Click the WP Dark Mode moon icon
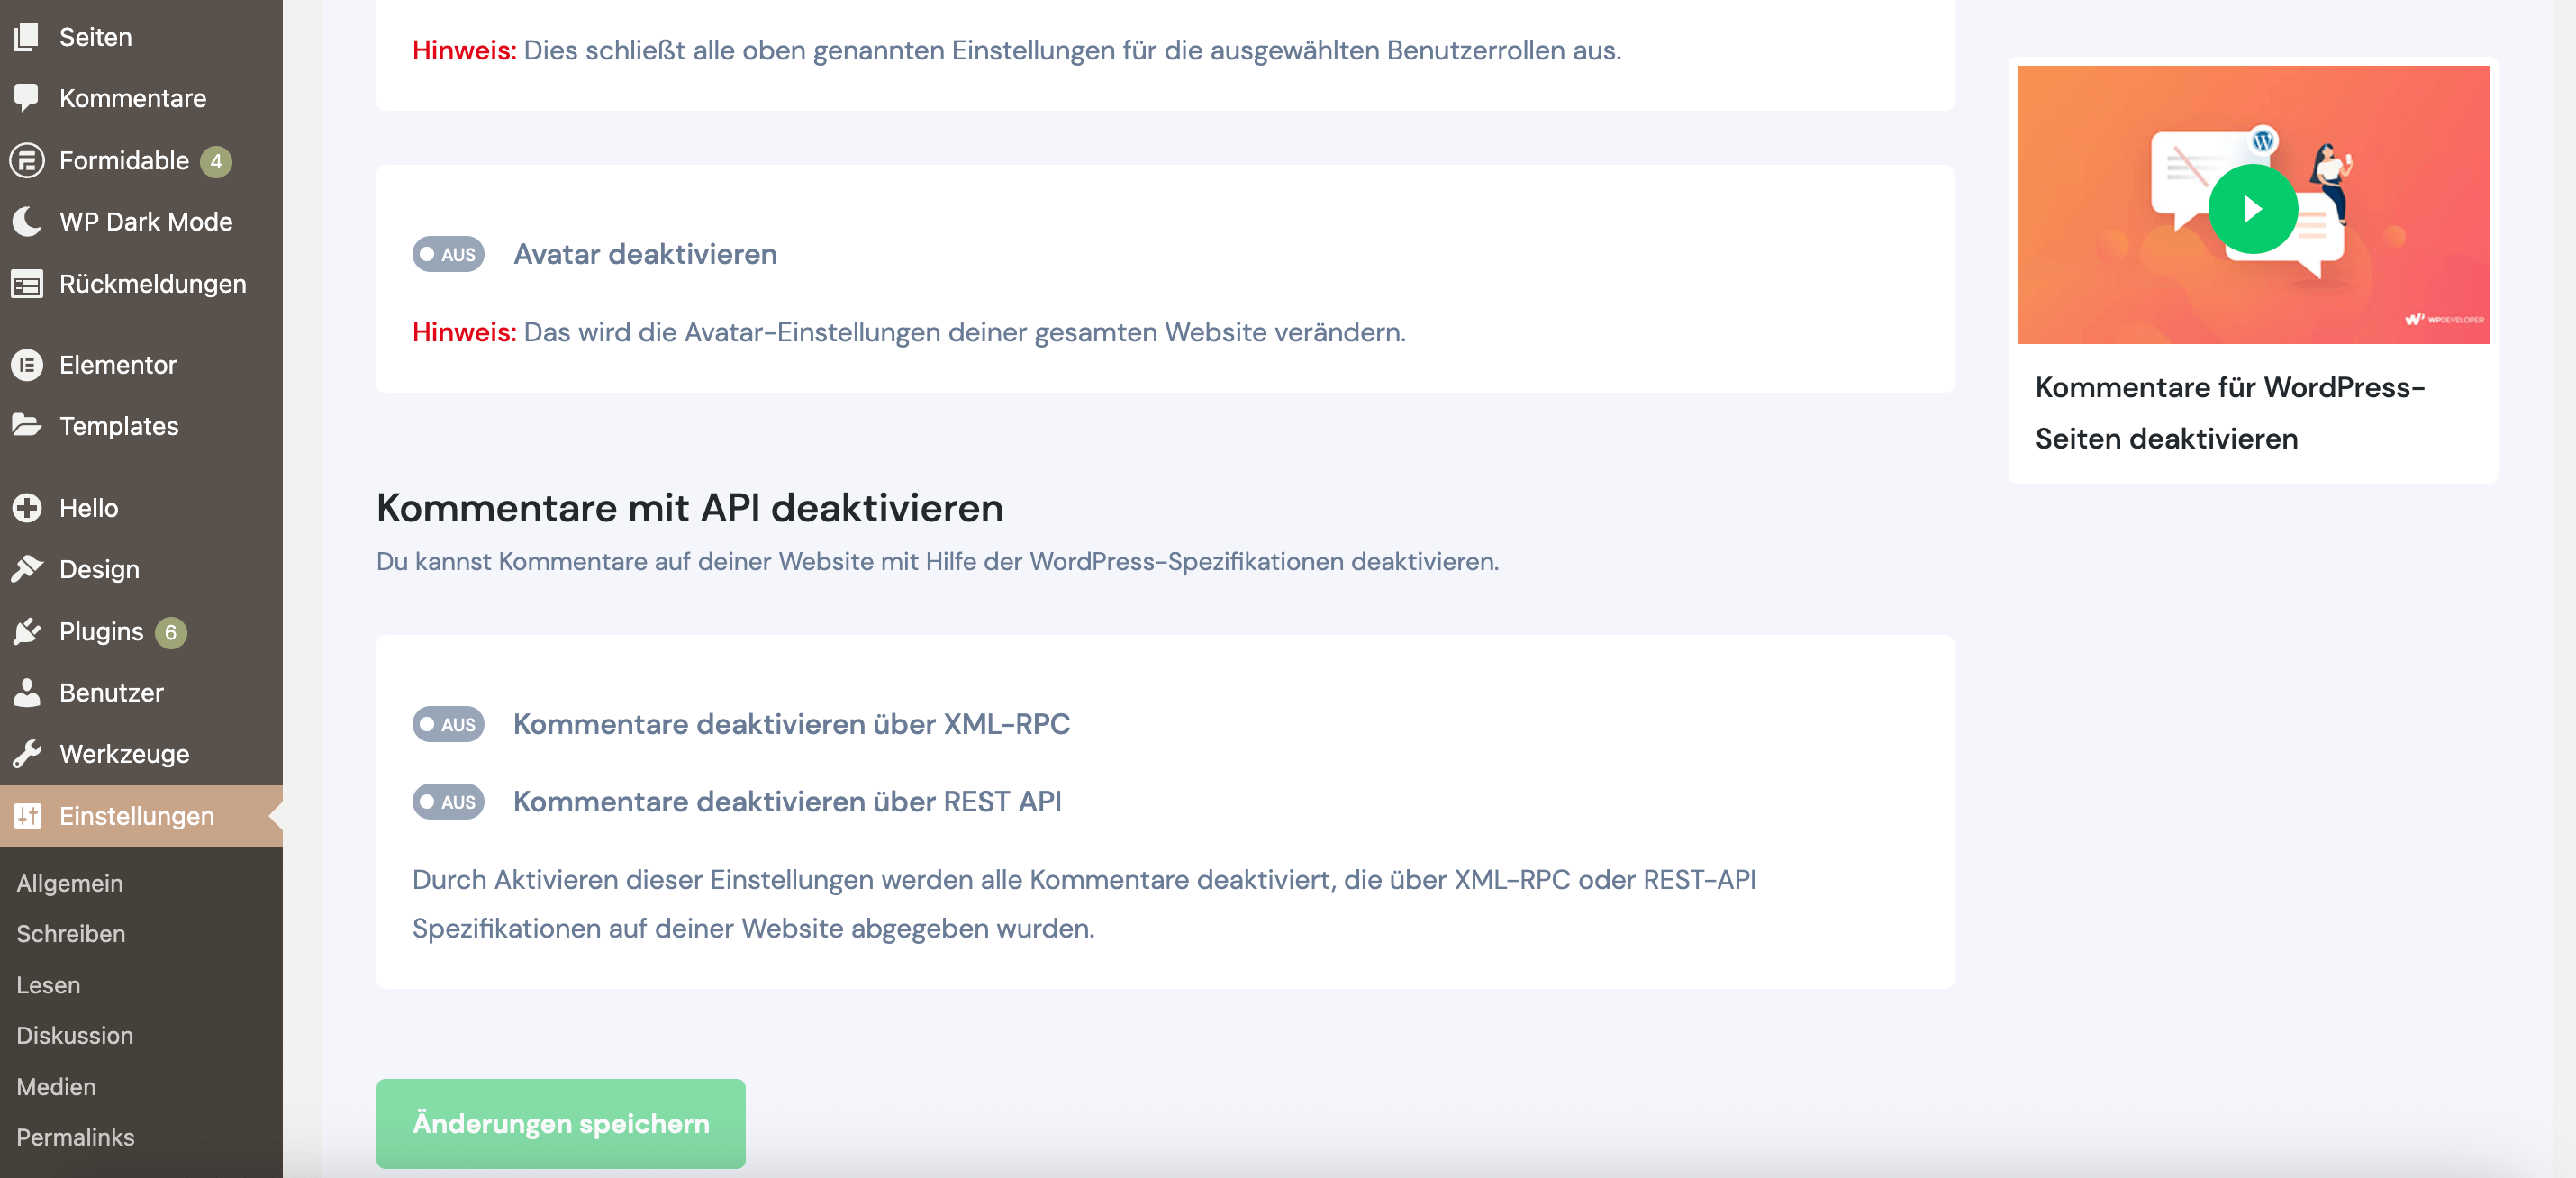The height and width of the screenshot is (1178, 2576). coord(27,221)
